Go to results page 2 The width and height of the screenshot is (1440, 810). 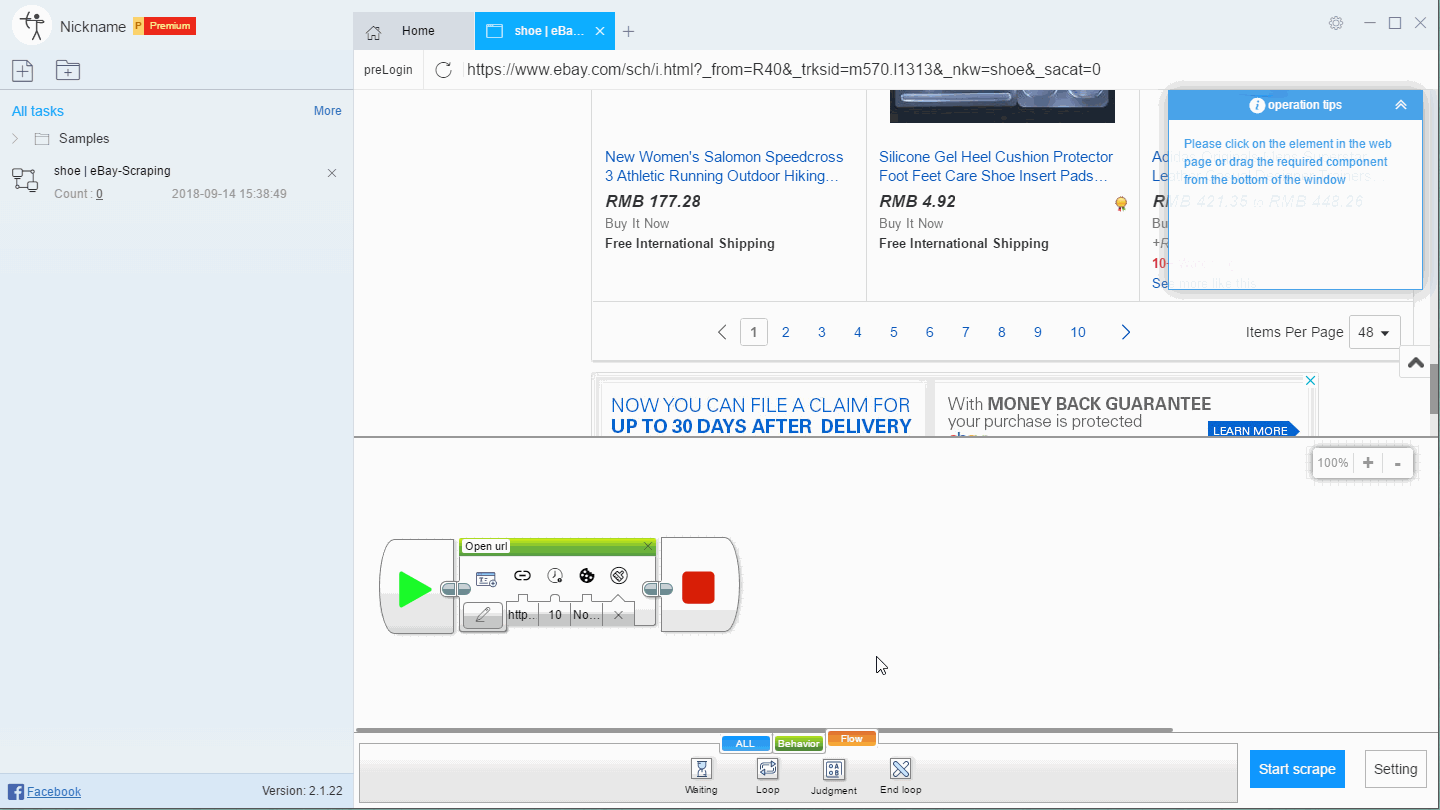tap(786, 332)
